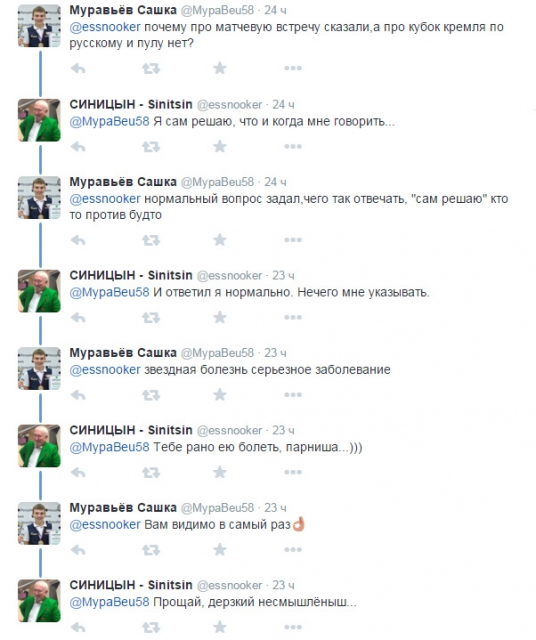Viewport: 536px width, 640px height.
Task: Retweet the 'звездная болезнь' tweet
Action: pos(151,395)
